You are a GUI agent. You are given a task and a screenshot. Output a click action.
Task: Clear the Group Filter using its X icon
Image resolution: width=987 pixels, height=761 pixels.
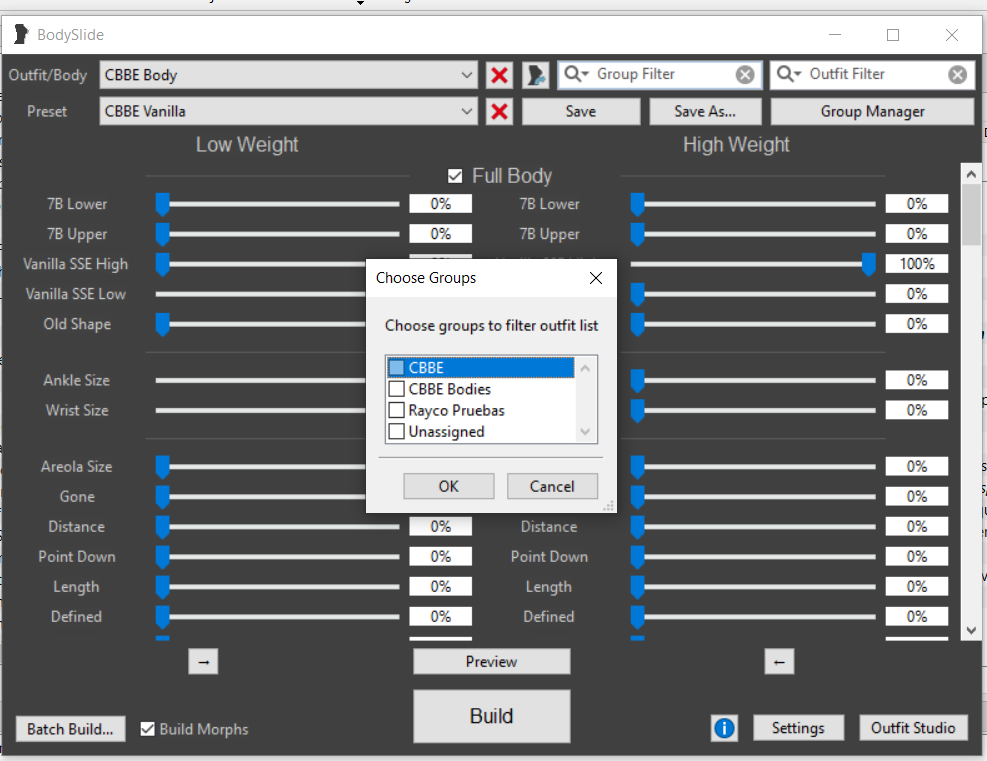(744, 74)
